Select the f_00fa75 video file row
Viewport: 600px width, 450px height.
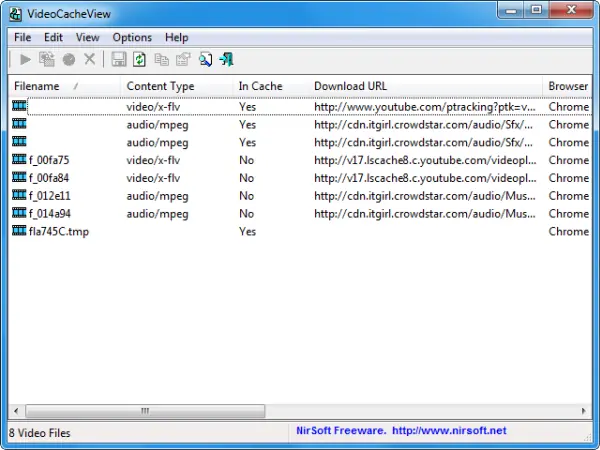tap(49, 160)
